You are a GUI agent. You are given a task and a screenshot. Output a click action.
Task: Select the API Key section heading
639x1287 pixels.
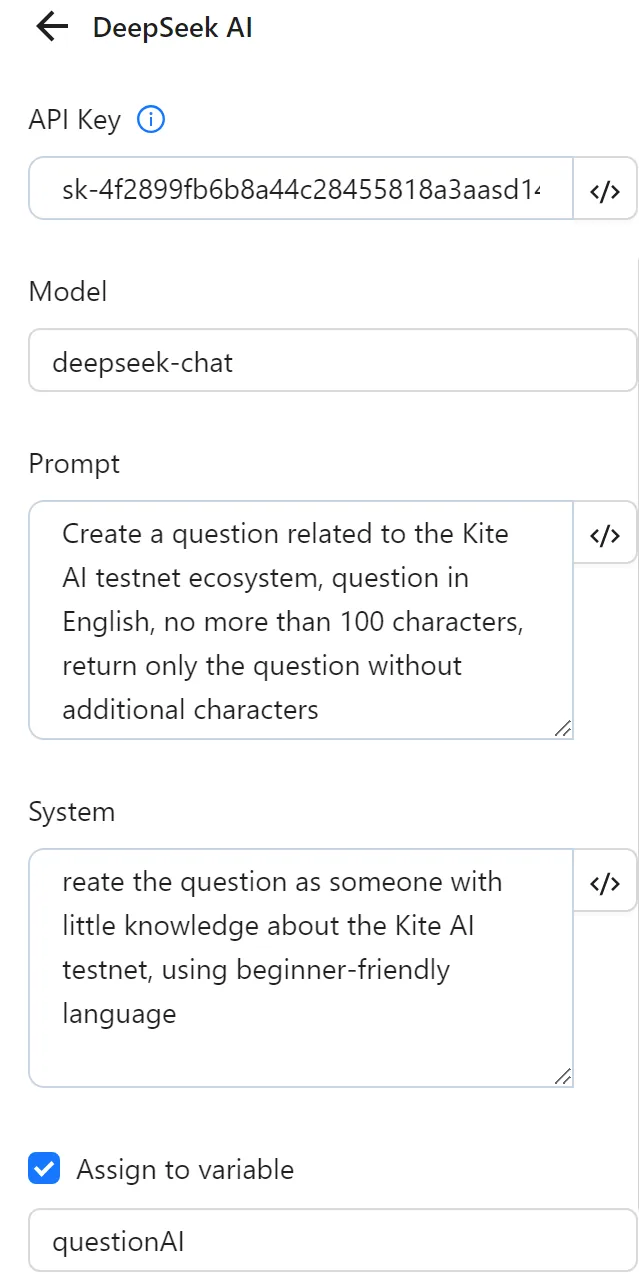tap(75, 119)
